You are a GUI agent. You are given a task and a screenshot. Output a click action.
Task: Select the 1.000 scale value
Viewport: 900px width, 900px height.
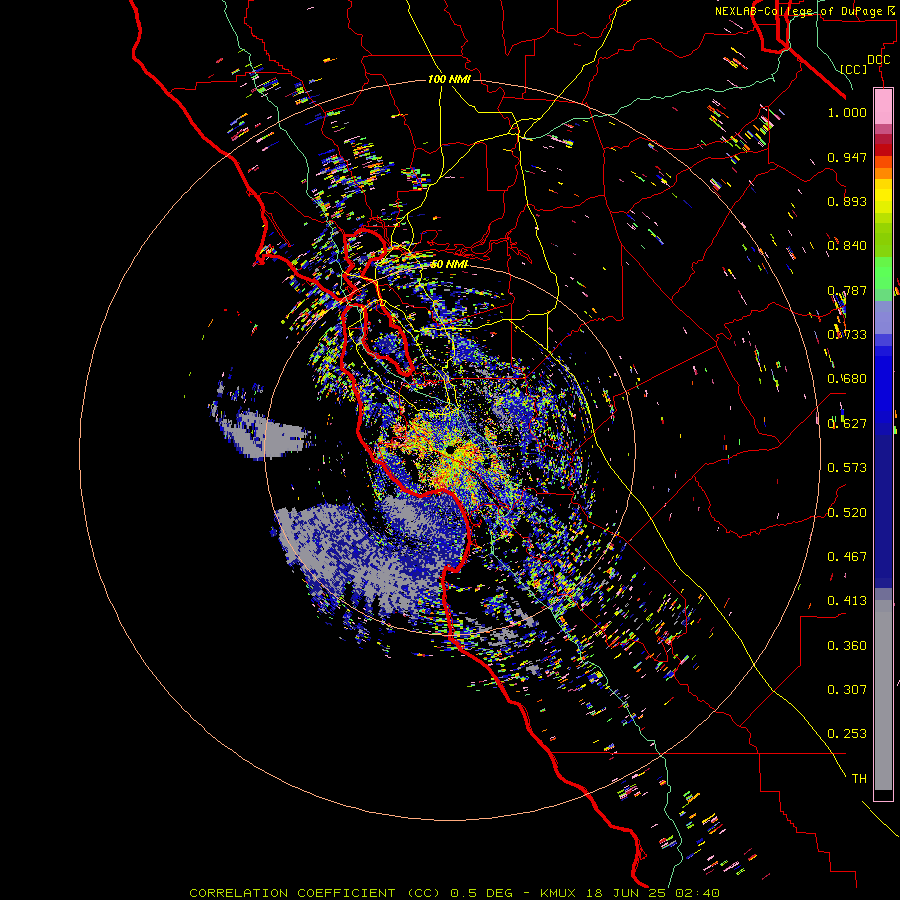[x=847, y=112]
